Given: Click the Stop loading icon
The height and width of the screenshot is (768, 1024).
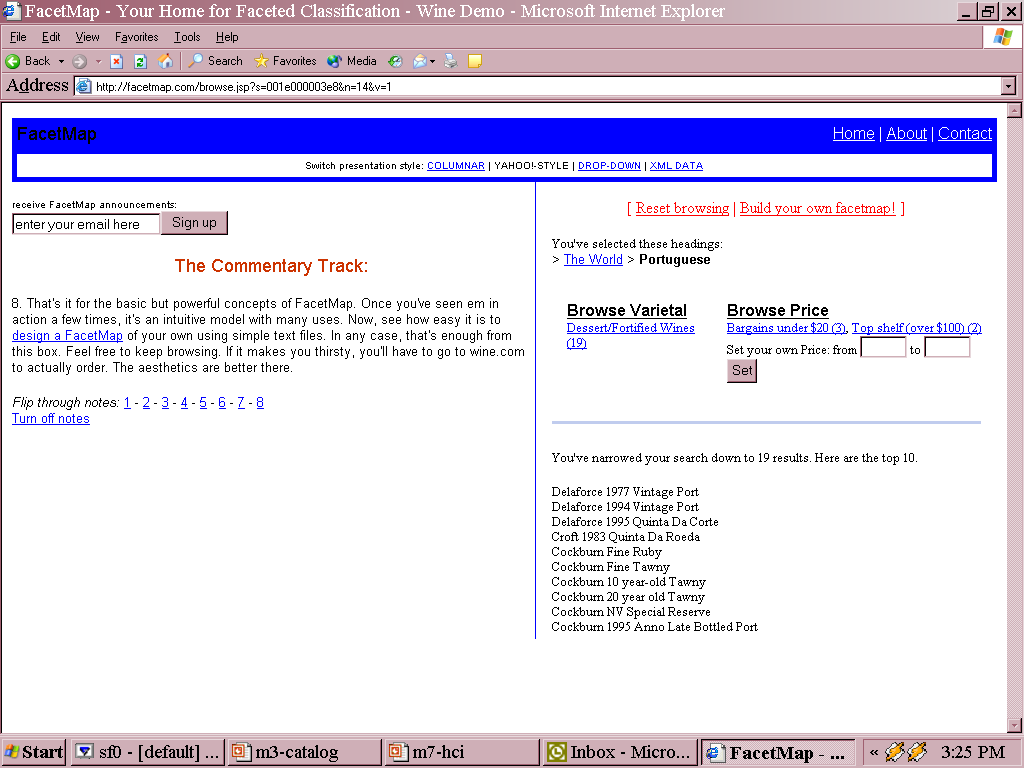Looking at the screenshot, I should click(x=116, y=61).
